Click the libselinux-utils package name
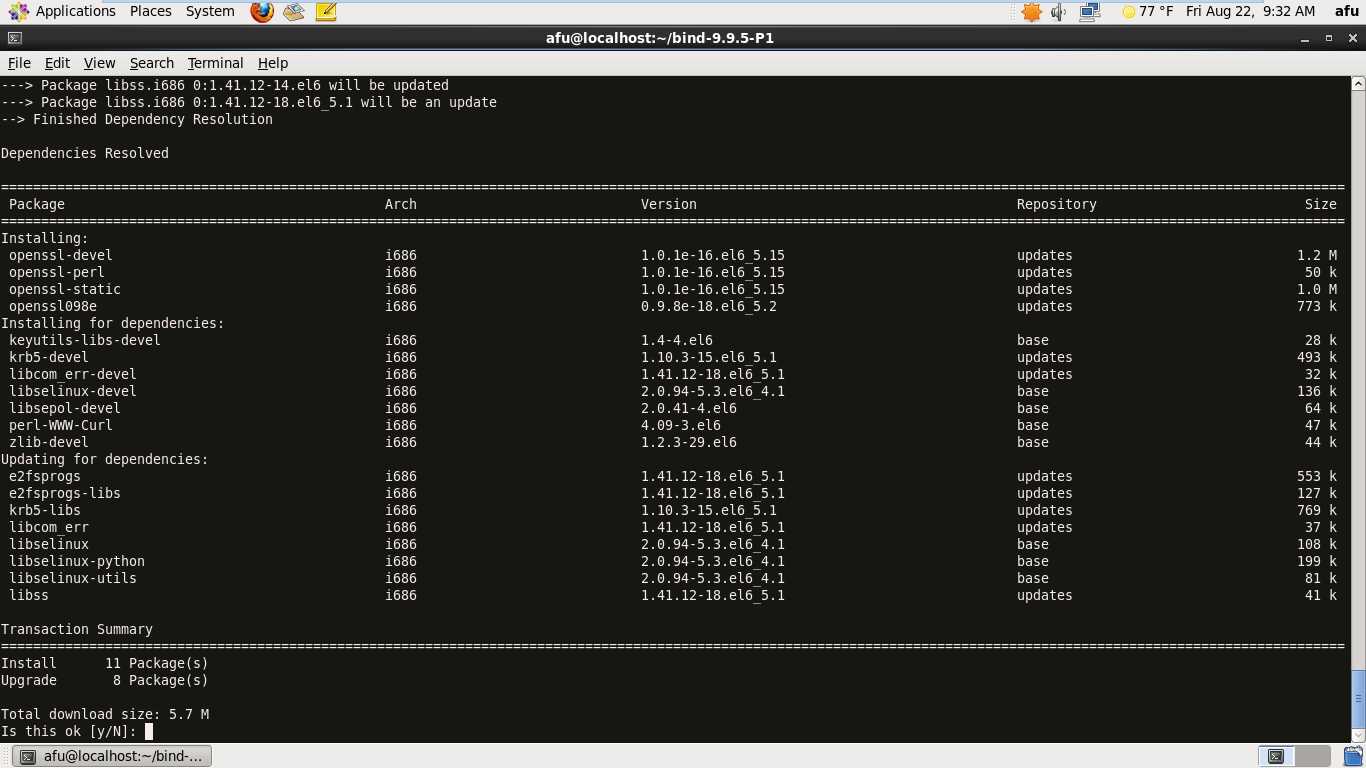This screenshot has width=1366, height=768. click(x=73, y=578)
